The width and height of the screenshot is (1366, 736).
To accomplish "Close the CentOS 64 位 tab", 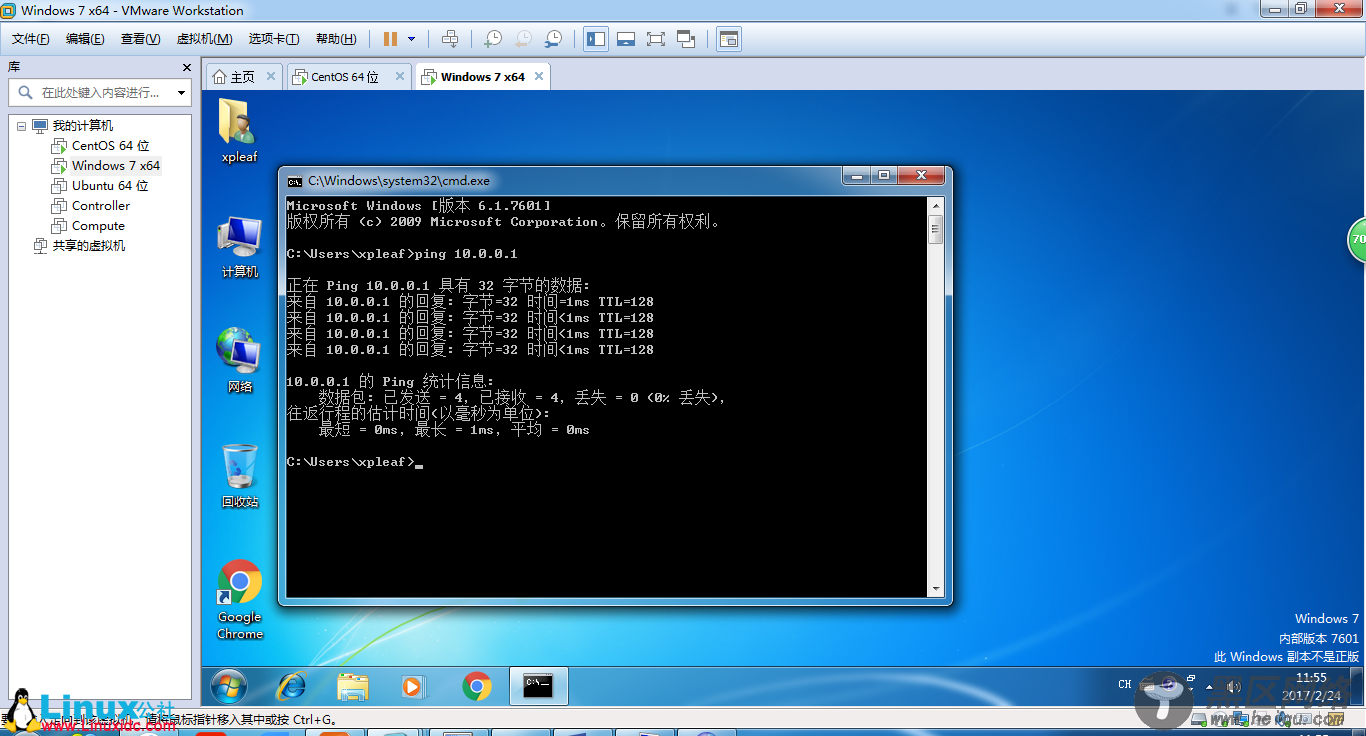I will click(400, 76).
